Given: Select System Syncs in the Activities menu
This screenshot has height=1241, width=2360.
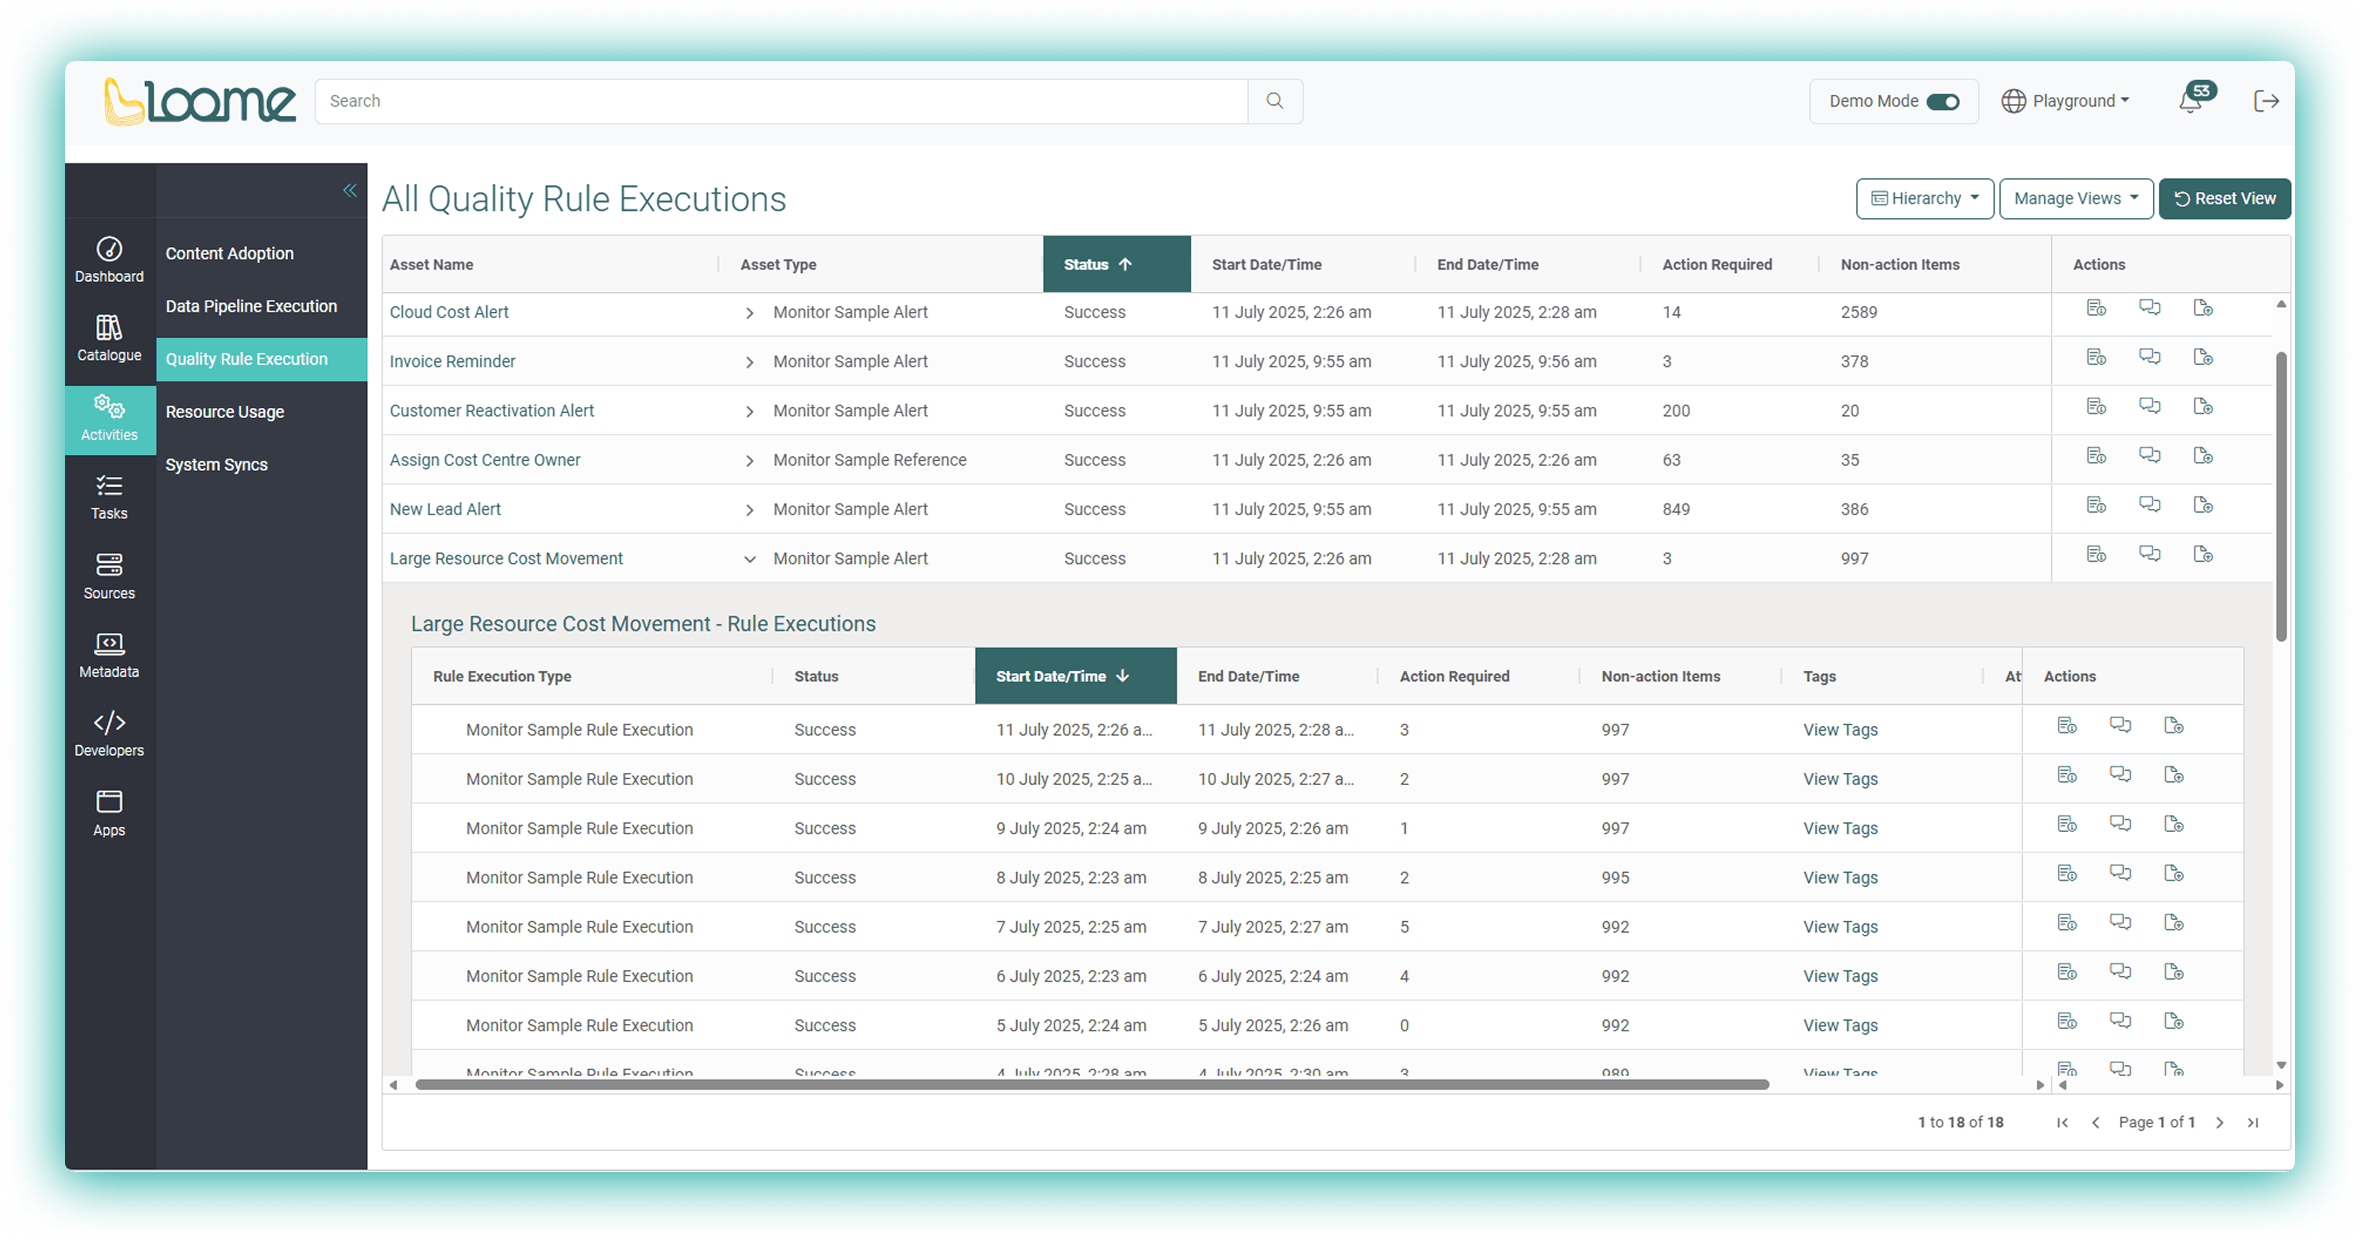Looking at the screenshot, I should click(x=216, y=464).
